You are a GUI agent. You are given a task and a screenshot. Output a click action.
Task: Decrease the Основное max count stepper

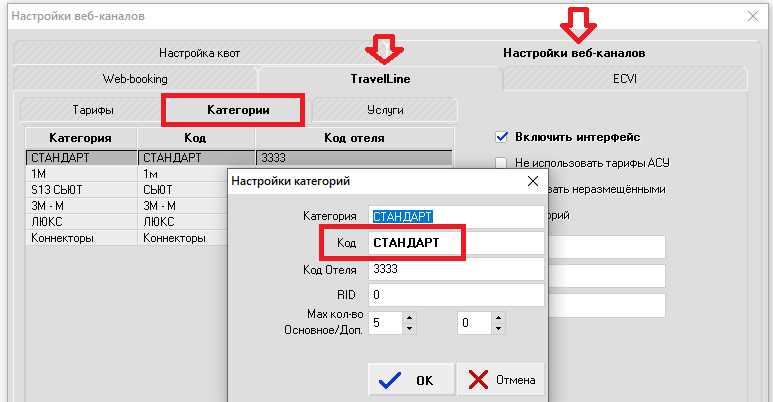409,329
